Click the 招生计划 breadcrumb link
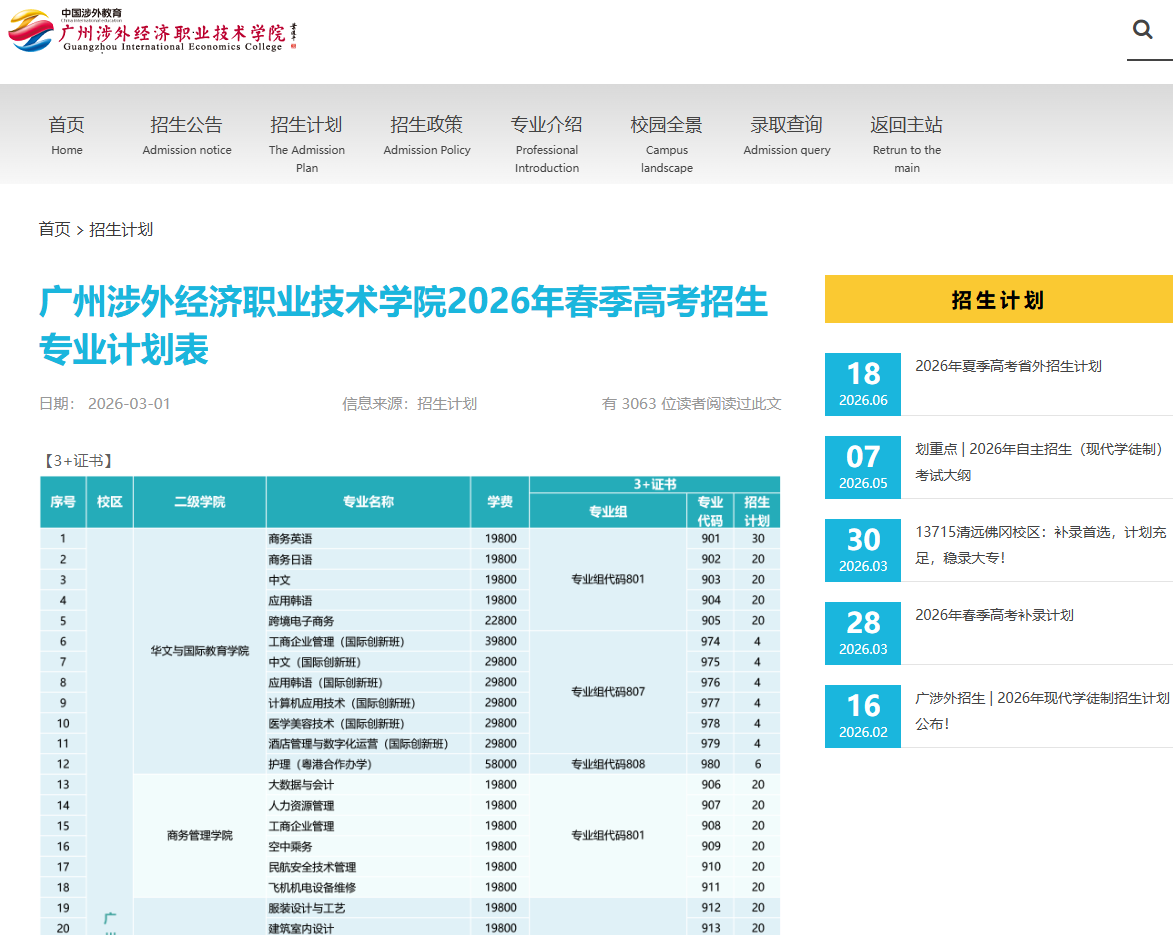Image resolution: width=1173 pixels, height=935 pixels. click(121, 229)
